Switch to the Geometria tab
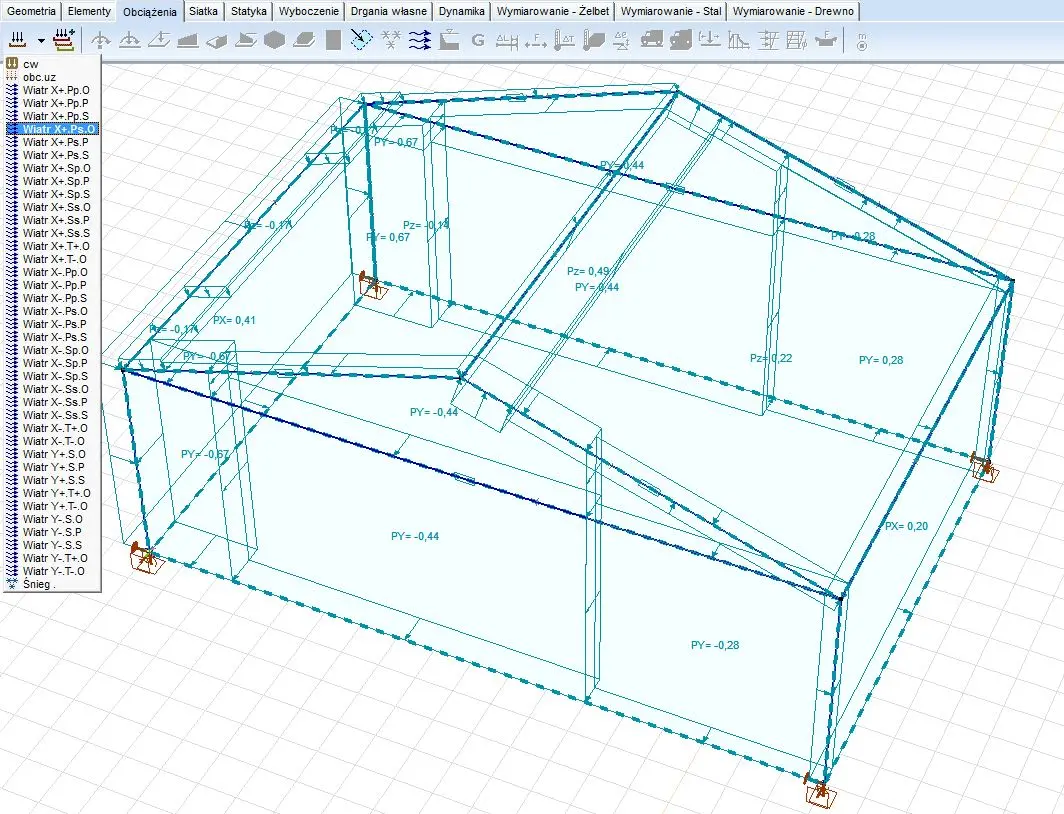This screenshot has width=1064, height=814. (x=32, y=11)
